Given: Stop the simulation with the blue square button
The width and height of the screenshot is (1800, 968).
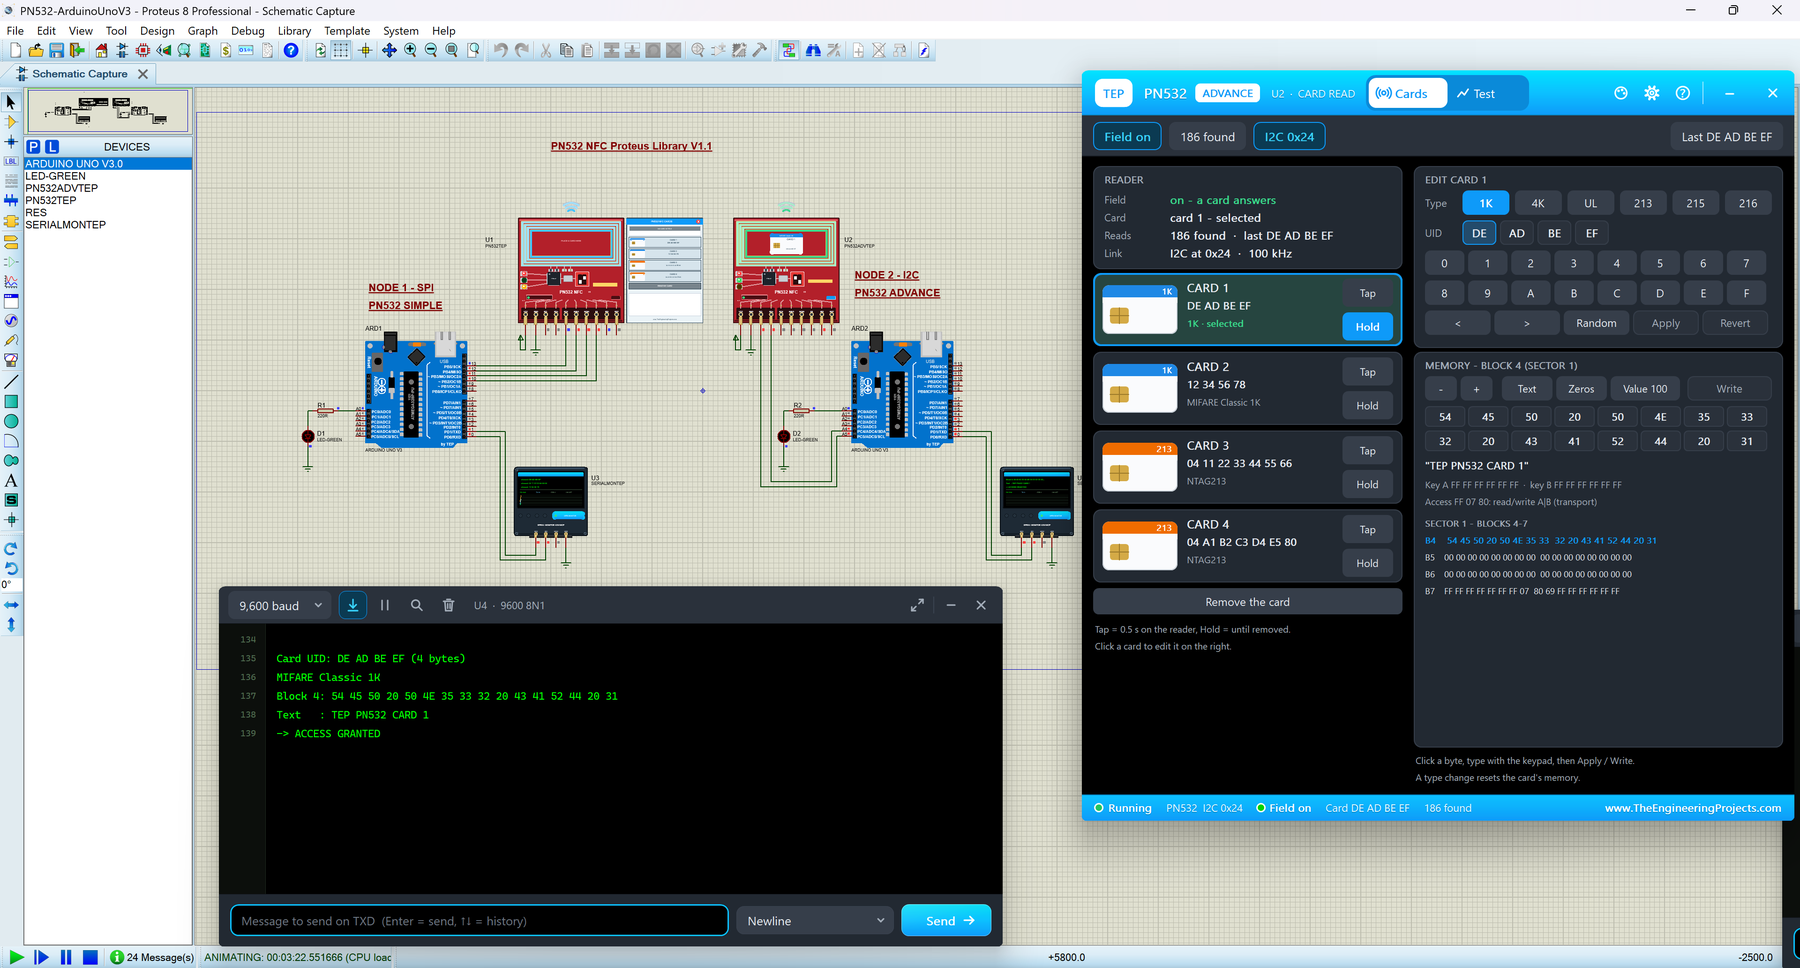Looking at the screenshot, I should 90,957.
